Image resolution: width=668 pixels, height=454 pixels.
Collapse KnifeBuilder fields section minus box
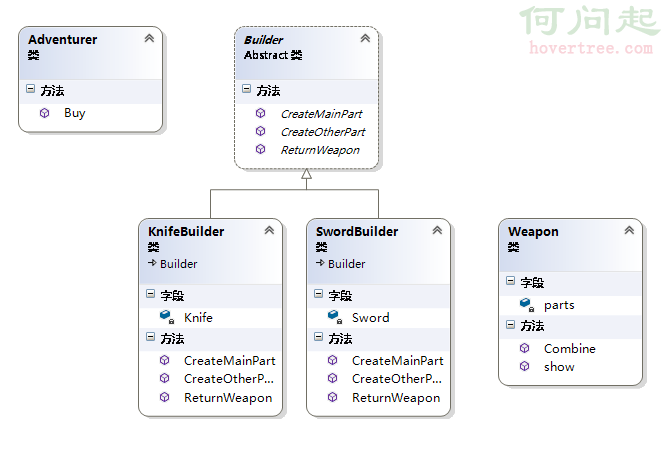pyautogui.click(x=150, y=293)
